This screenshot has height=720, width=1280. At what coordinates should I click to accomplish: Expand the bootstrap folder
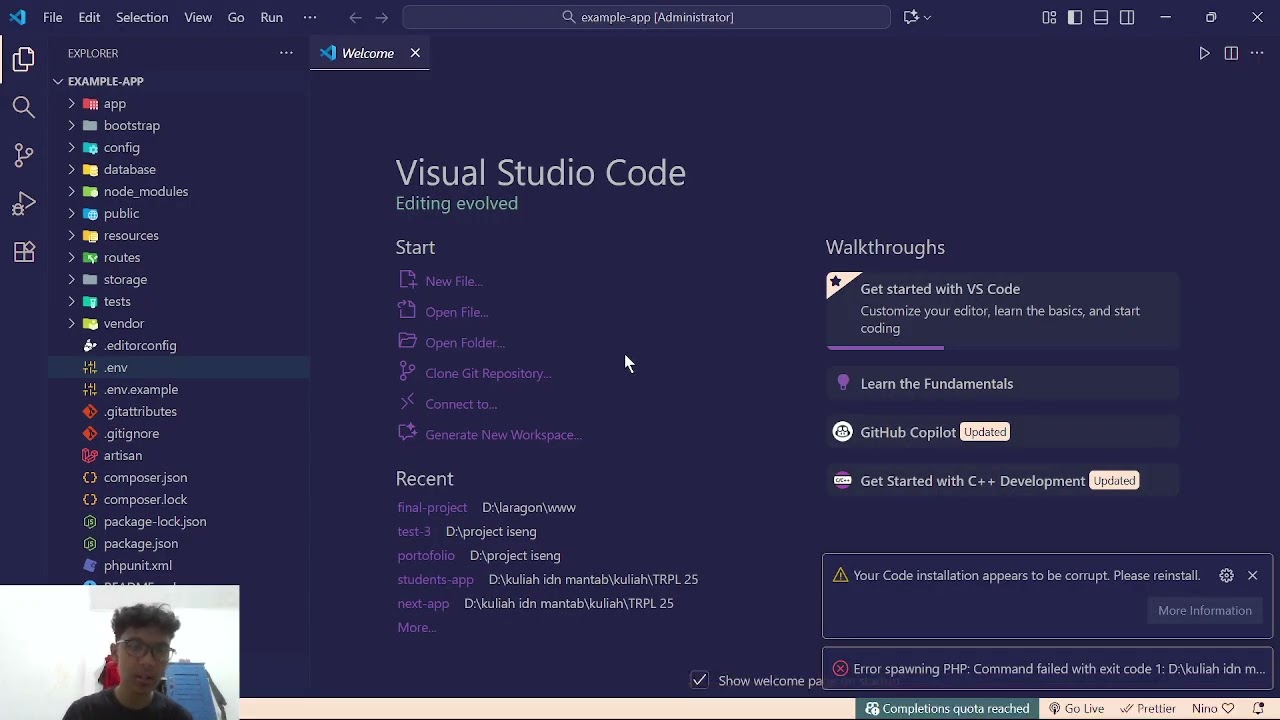(x=72, y=125)
